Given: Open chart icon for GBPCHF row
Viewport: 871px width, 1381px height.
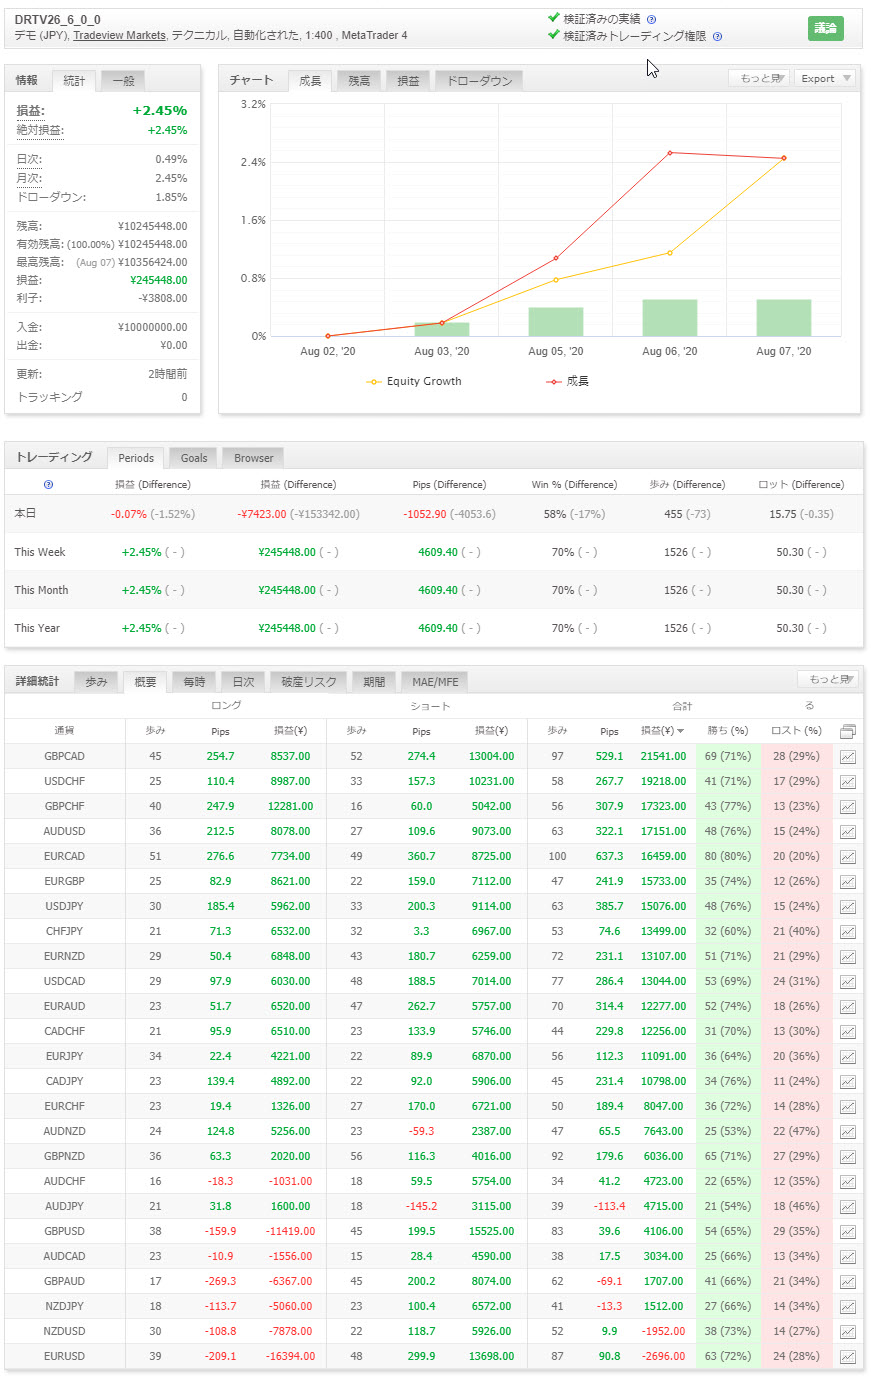Looking at the screenshot, I should click(x=848, y=807).
